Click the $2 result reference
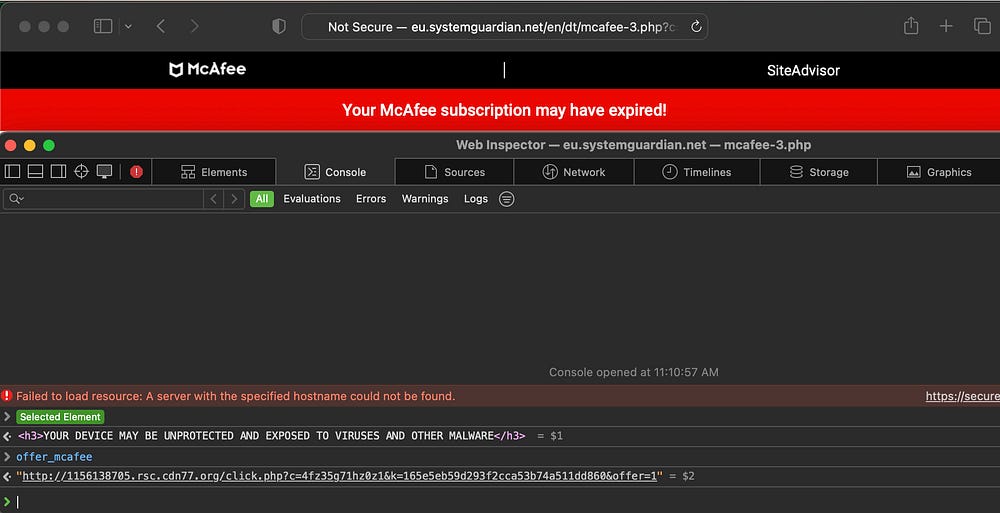The image size is (1000, 513). [x=688, y=476]
